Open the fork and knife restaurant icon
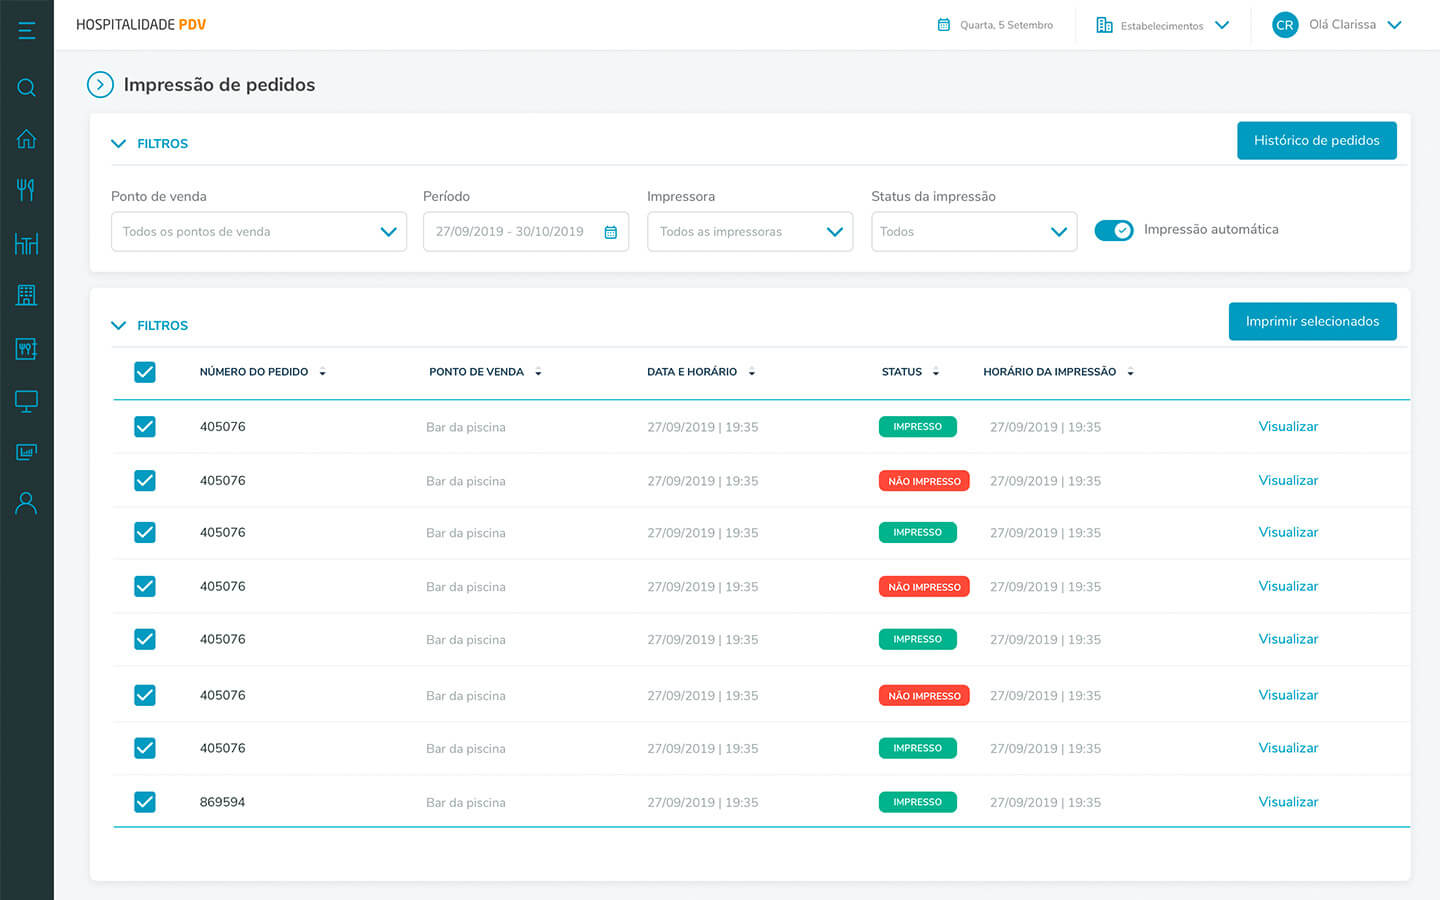The height and width of the screenshot is (900, 1440). click(x=27, y=190)
